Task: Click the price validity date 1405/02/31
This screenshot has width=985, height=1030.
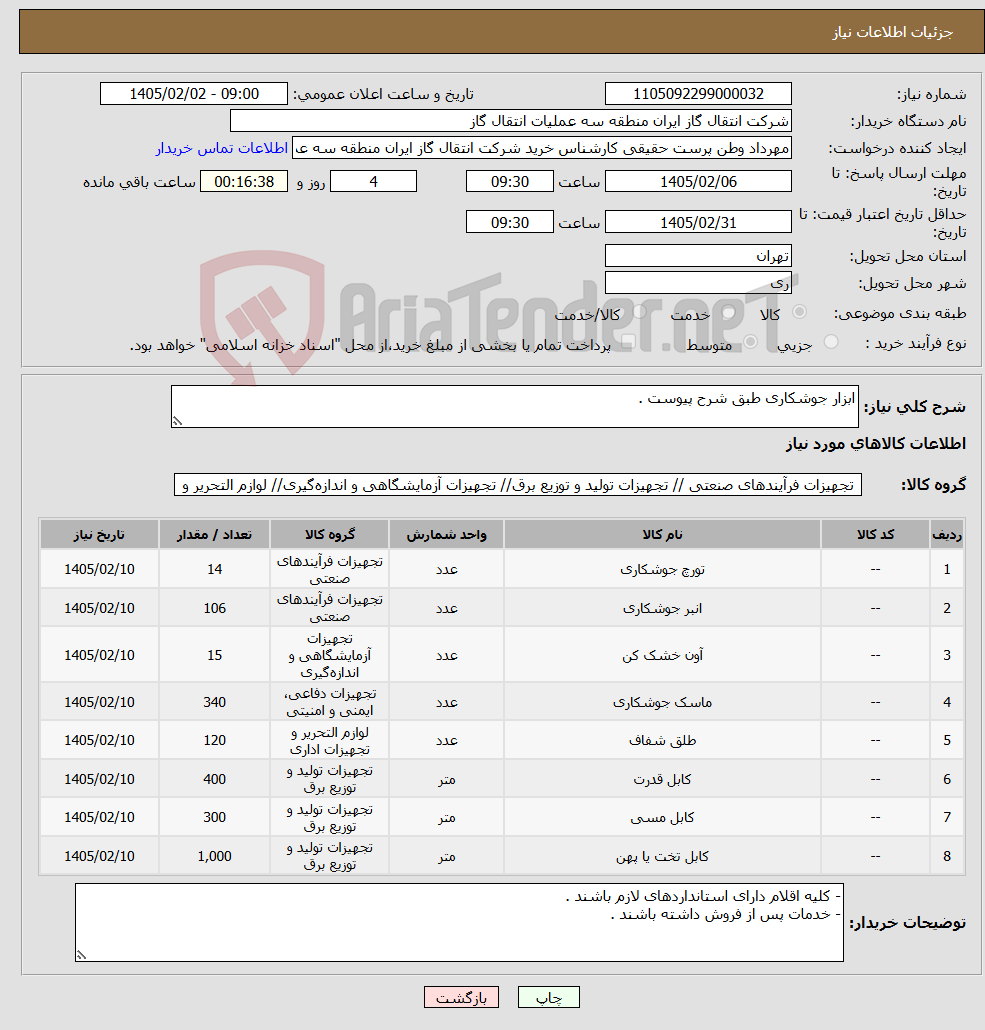Action: pyautogui.click(x=698, y=222)
